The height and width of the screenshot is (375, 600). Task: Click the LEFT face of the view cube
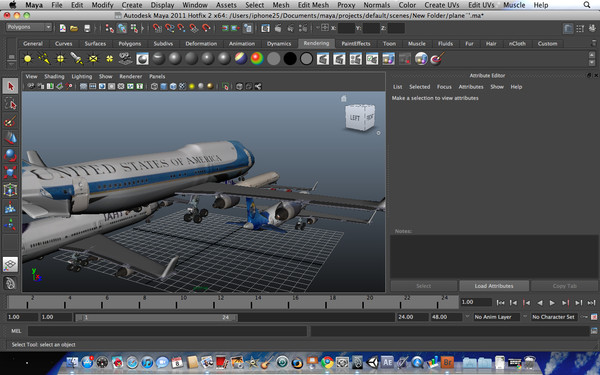354,118
